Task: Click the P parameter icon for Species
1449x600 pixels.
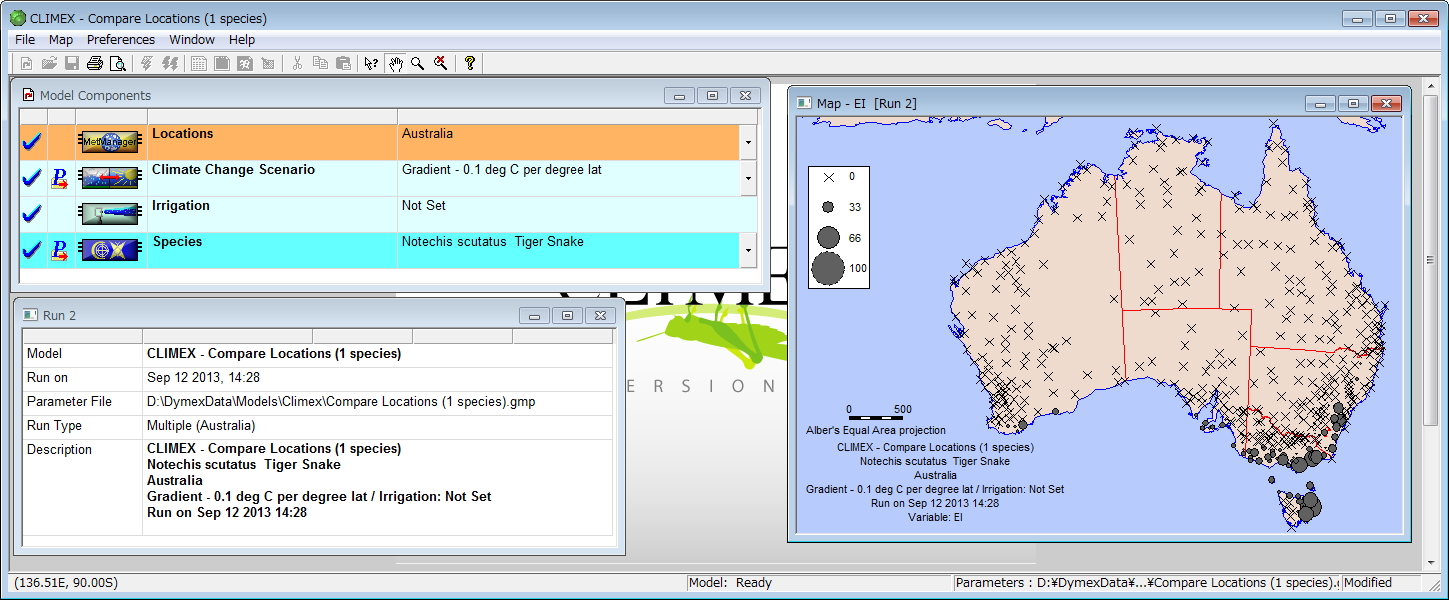Action: [60, 250]
